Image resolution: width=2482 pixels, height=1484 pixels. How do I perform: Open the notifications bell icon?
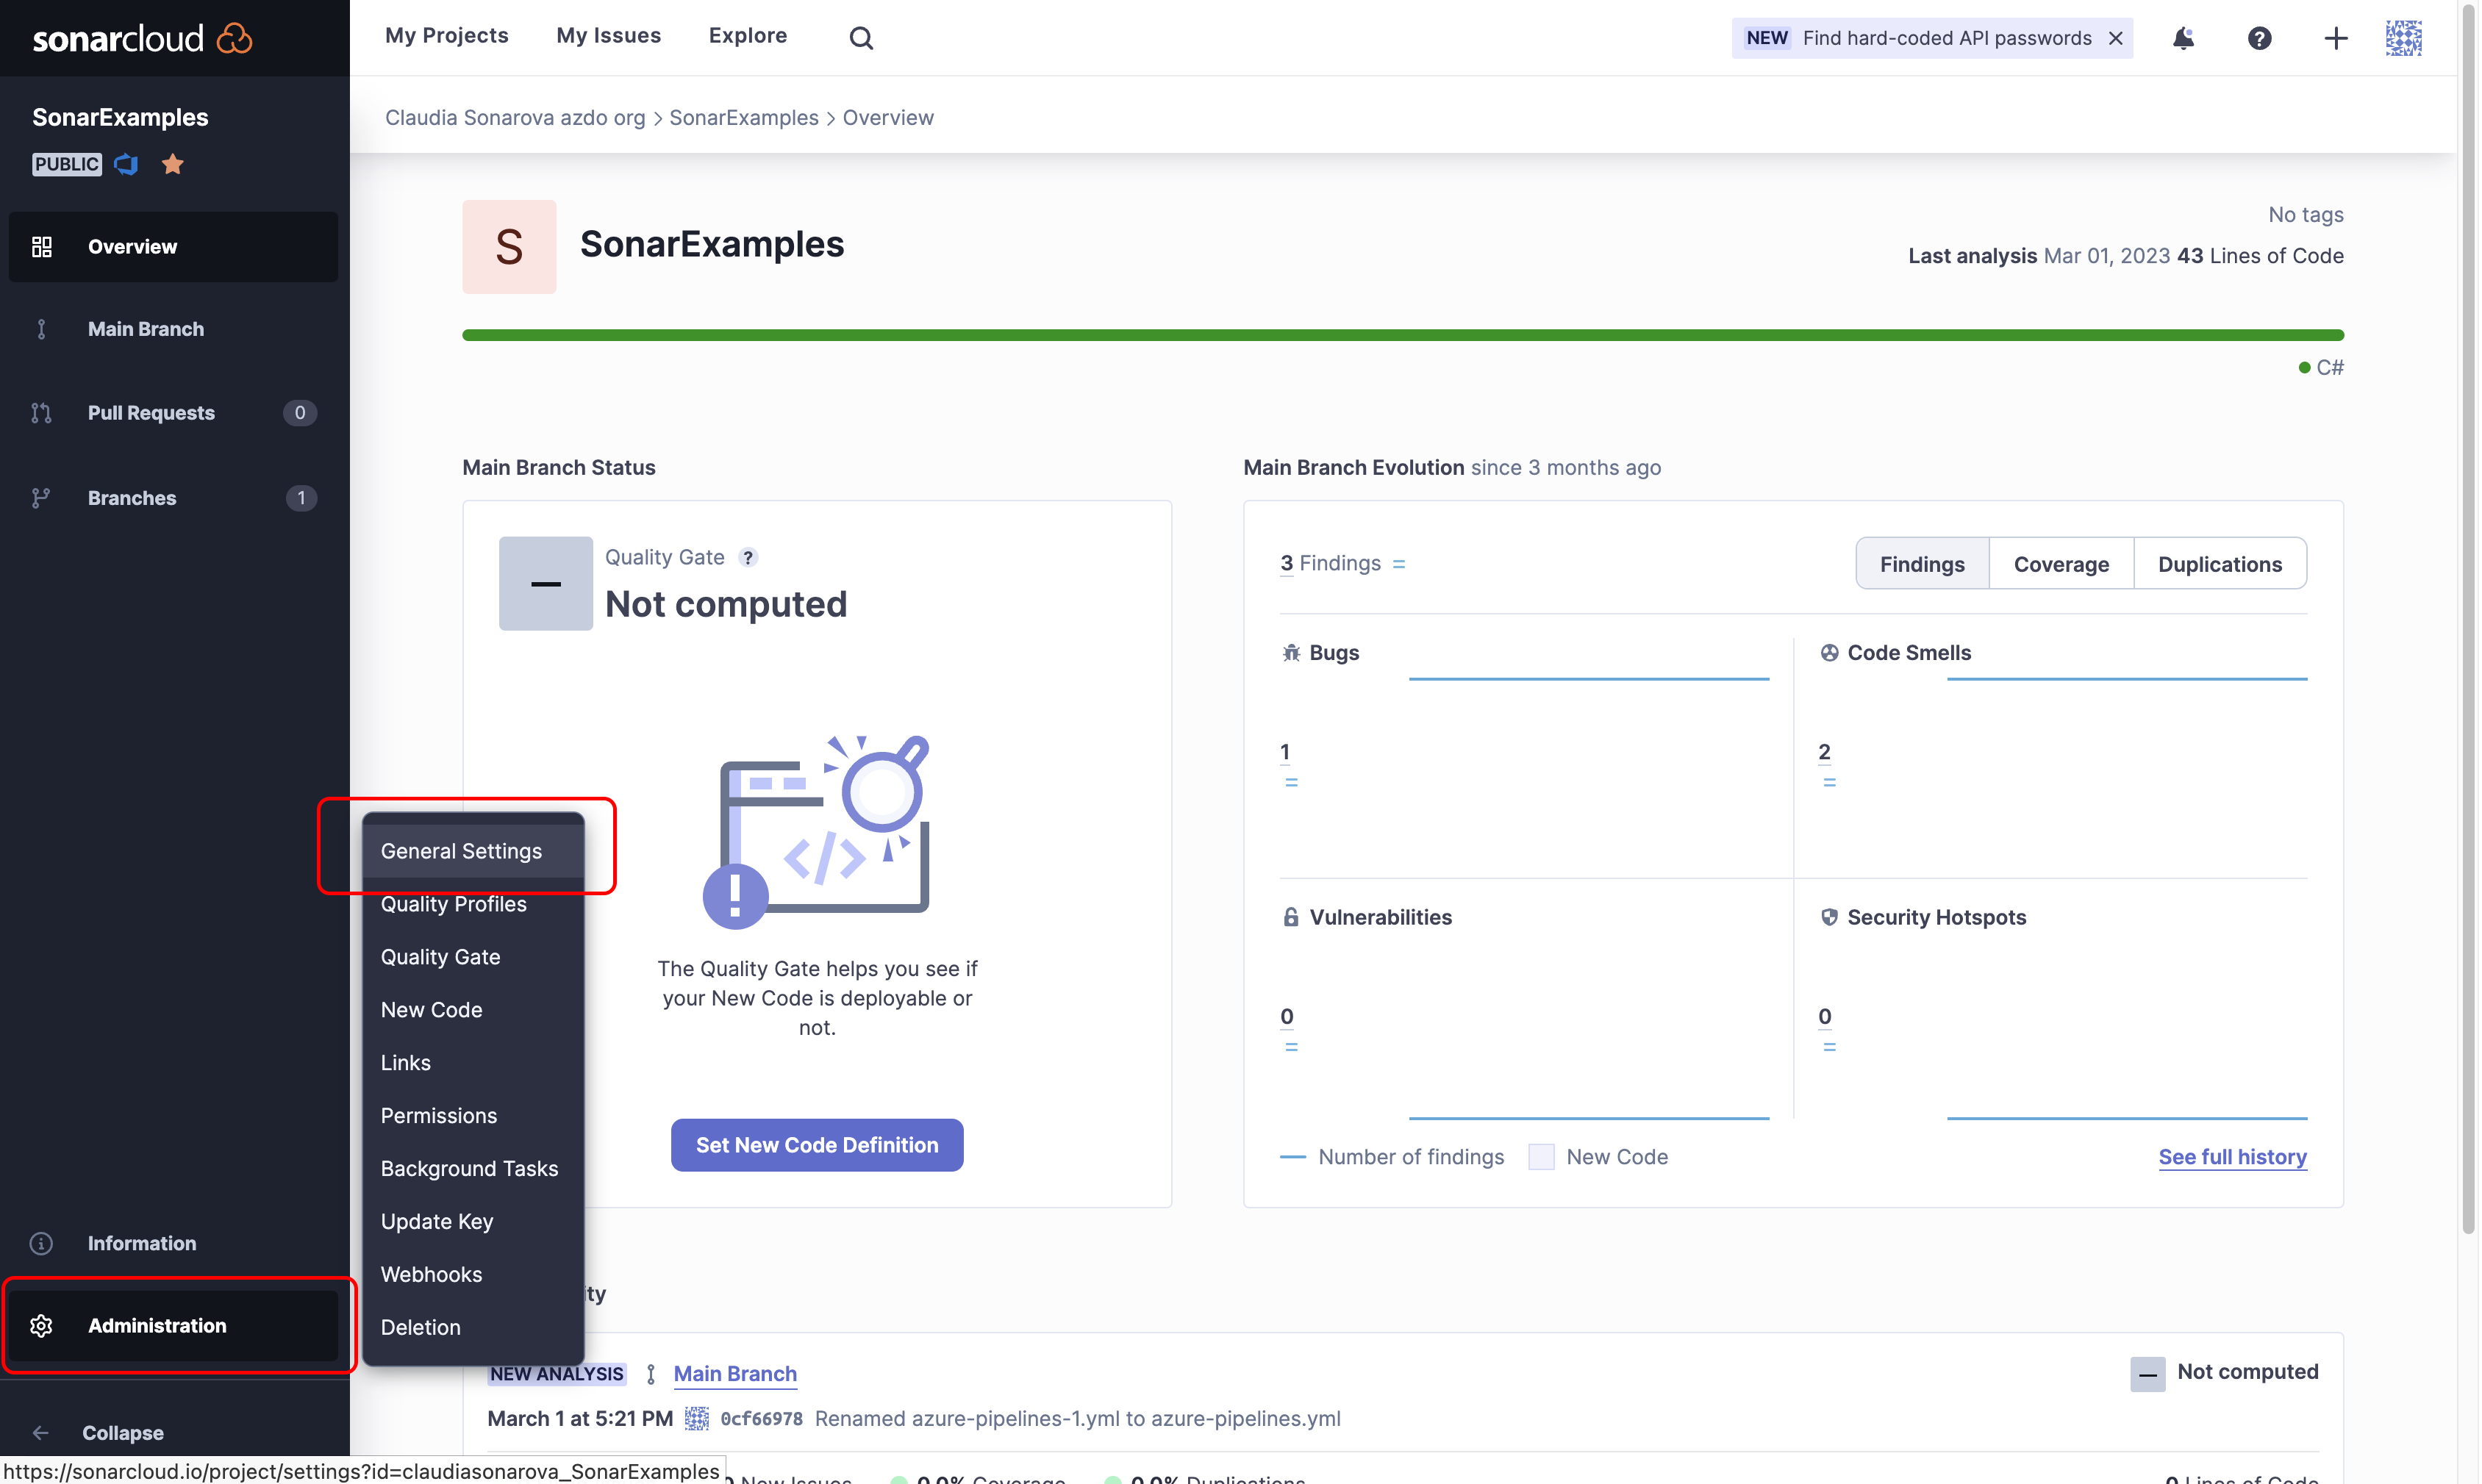2183,38
